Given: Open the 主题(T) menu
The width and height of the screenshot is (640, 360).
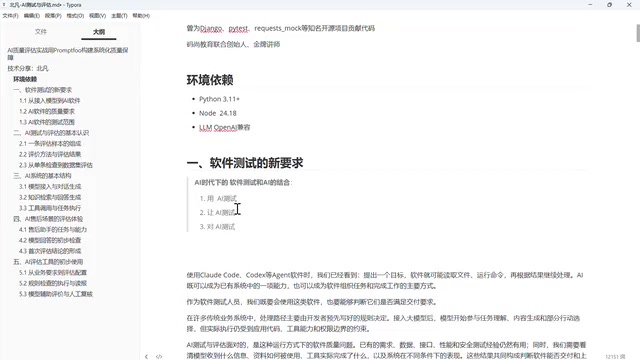Looking at the screenshot, I should pyautogui.click(x=120, y=16).
